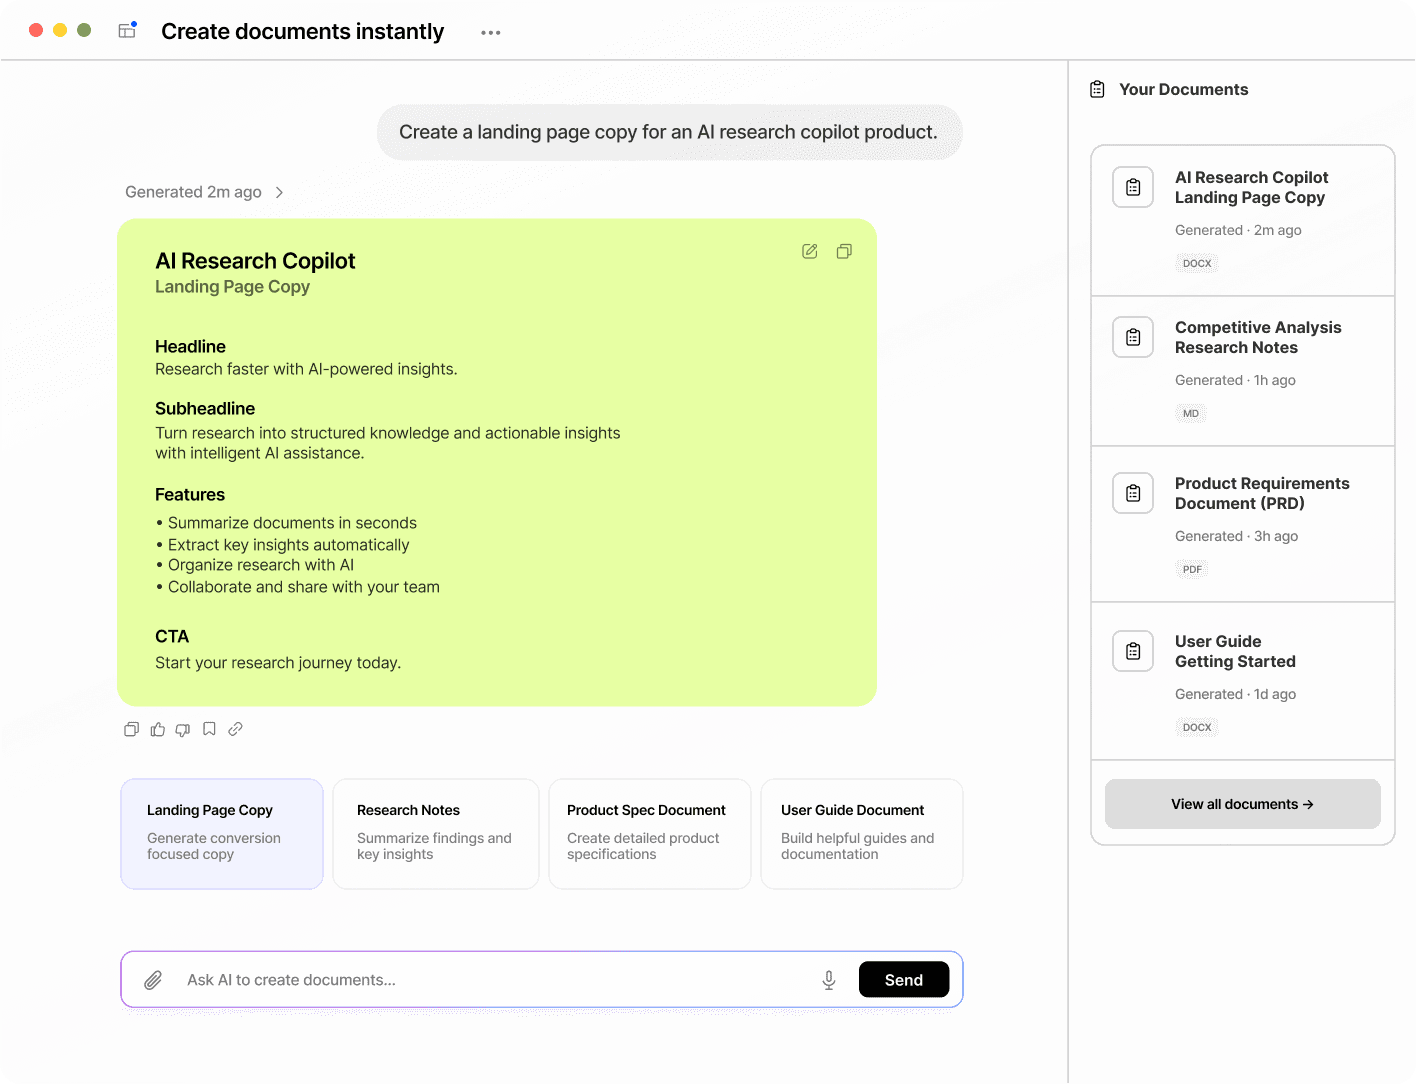Click the MD format tag
This screenshot has width=1416, height=1085.
click(x=1190, y=413)
